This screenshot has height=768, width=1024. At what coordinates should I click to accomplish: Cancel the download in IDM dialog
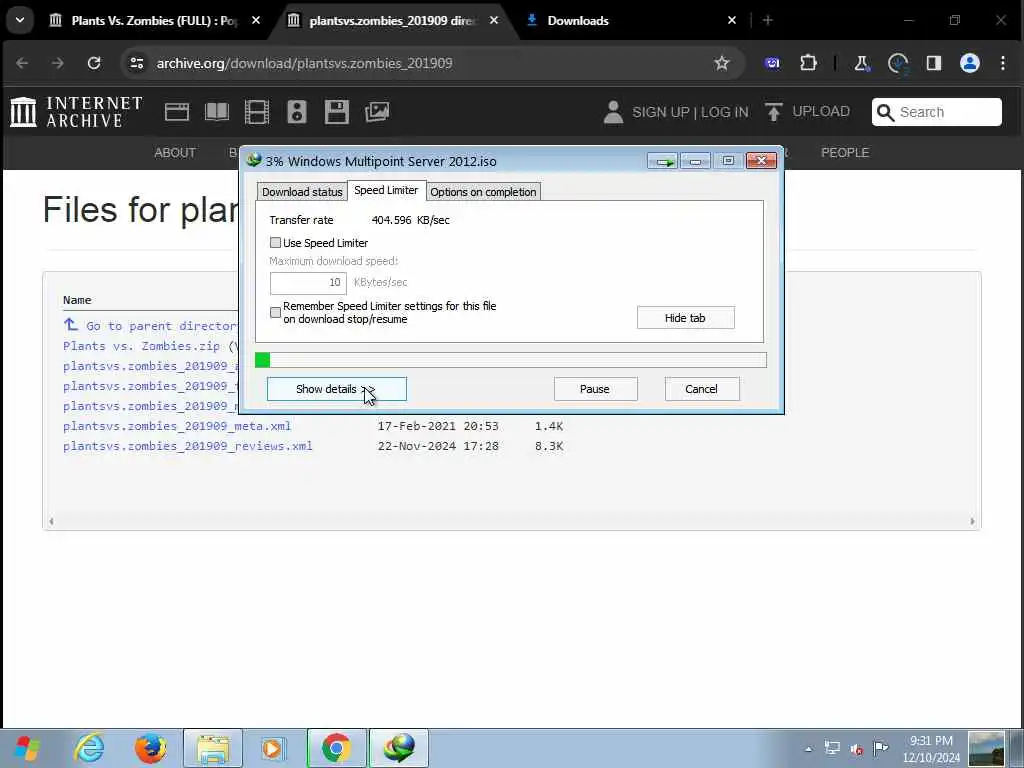pos(702,389)
